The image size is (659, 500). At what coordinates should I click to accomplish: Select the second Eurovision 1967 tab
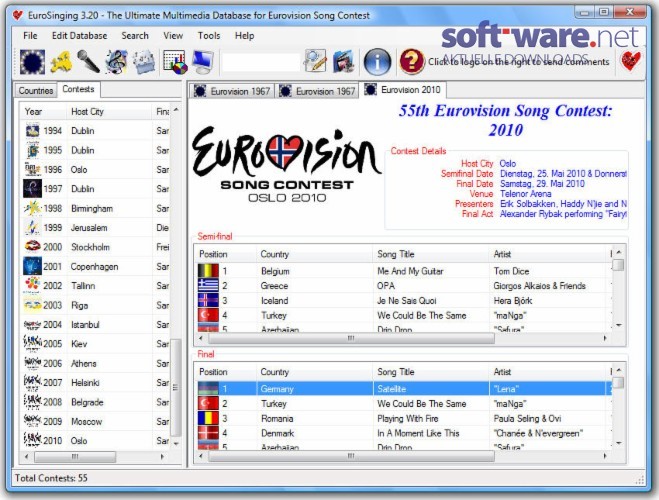pyautogui.click(x=317, y=91)
